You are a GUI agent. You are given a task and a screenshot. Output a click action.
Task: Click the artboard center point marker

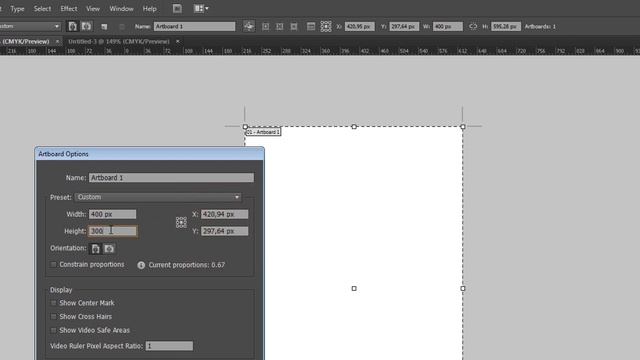tap(354, 289)
